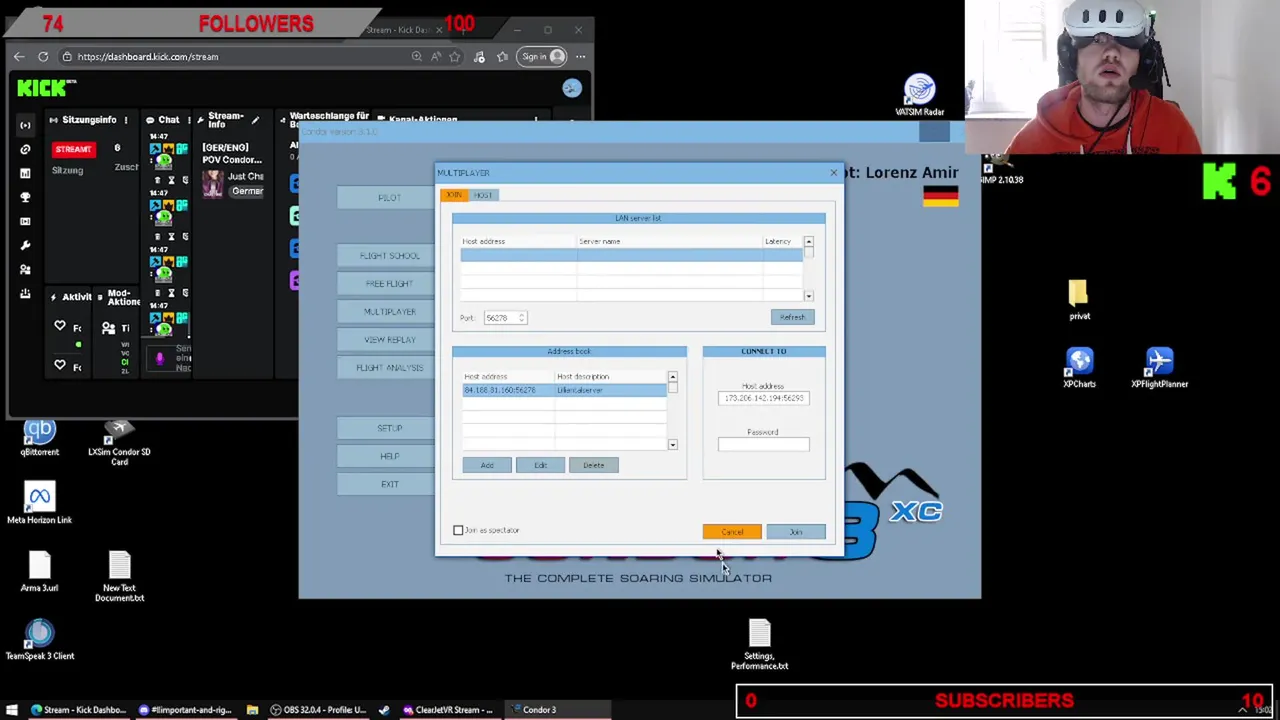Click the browser Sign in button
Viewport: 1280px width, 720px height.
pyautogui.click(x=542, y=57)
